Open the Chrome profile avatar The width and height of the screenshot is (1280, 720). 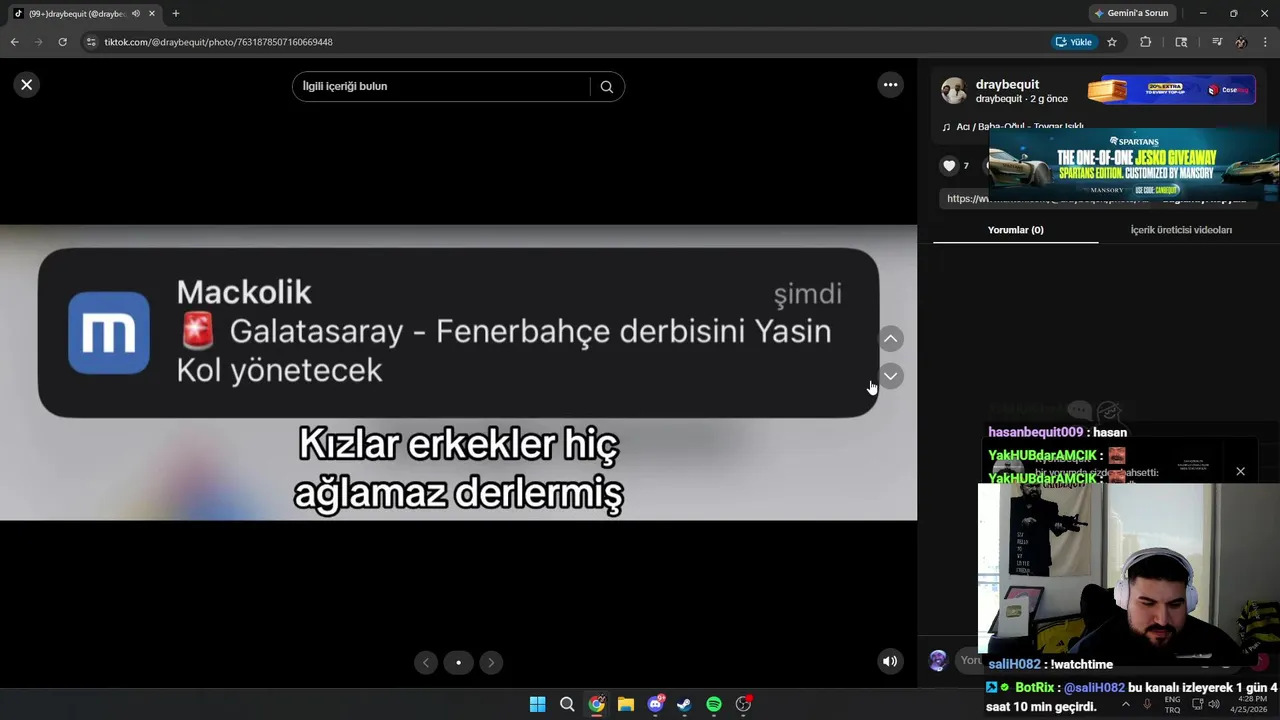click(x=1241, y=42)
